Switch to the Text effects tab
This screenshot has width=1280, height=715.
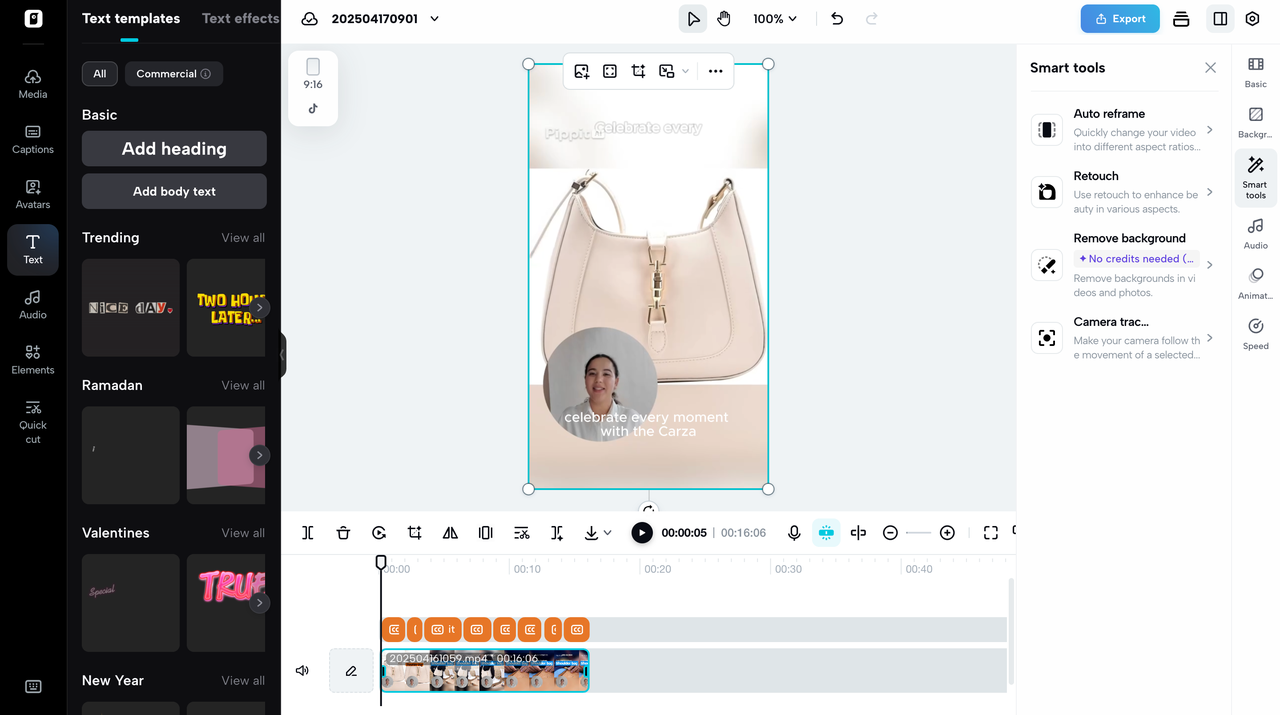click(240, 18)
